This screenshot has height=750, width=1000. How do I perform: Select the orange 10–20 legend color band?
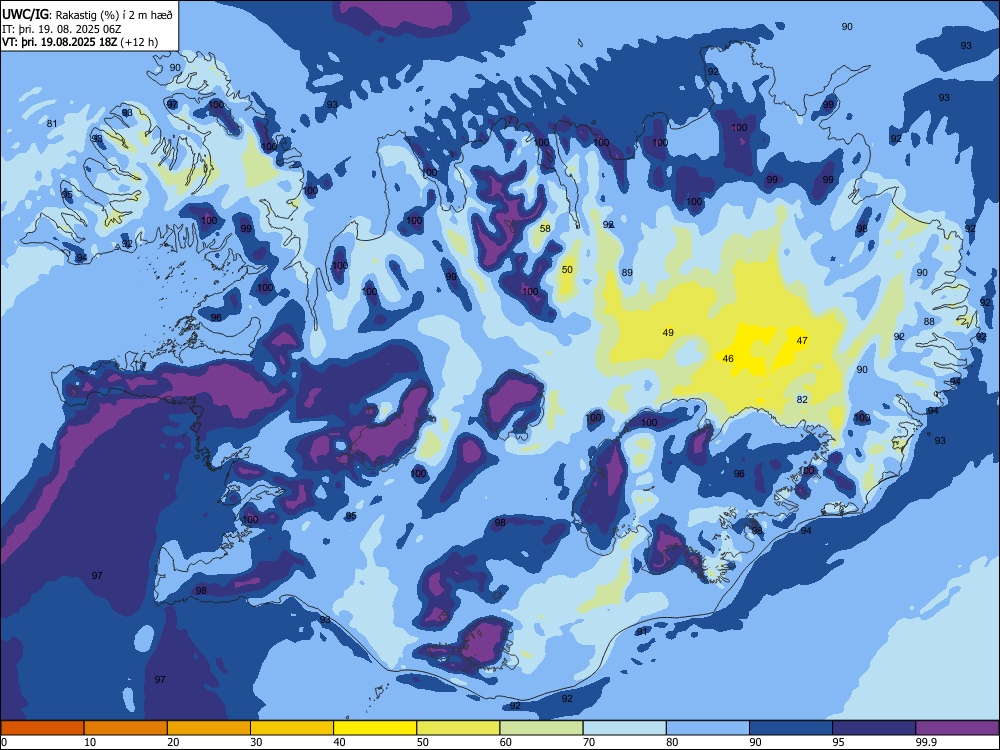coord(126,728)
